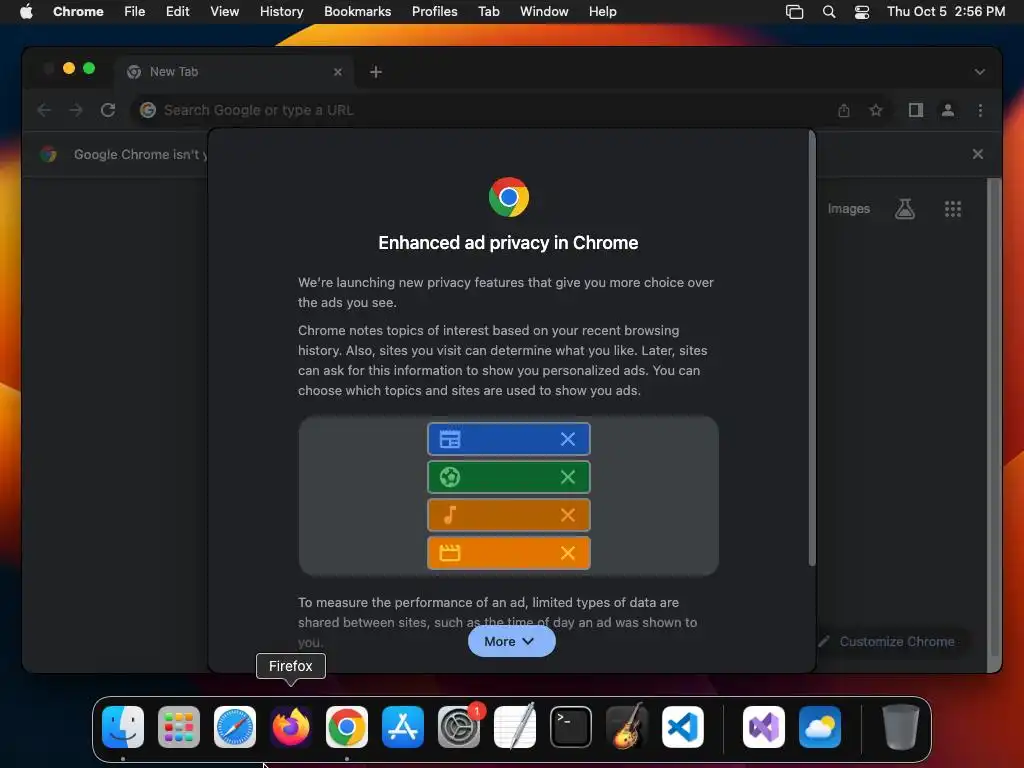The width and height of the screenshot is (1024, 768).
Task: Go forward using the forward arrow
Action: click(x=76, y=110)
